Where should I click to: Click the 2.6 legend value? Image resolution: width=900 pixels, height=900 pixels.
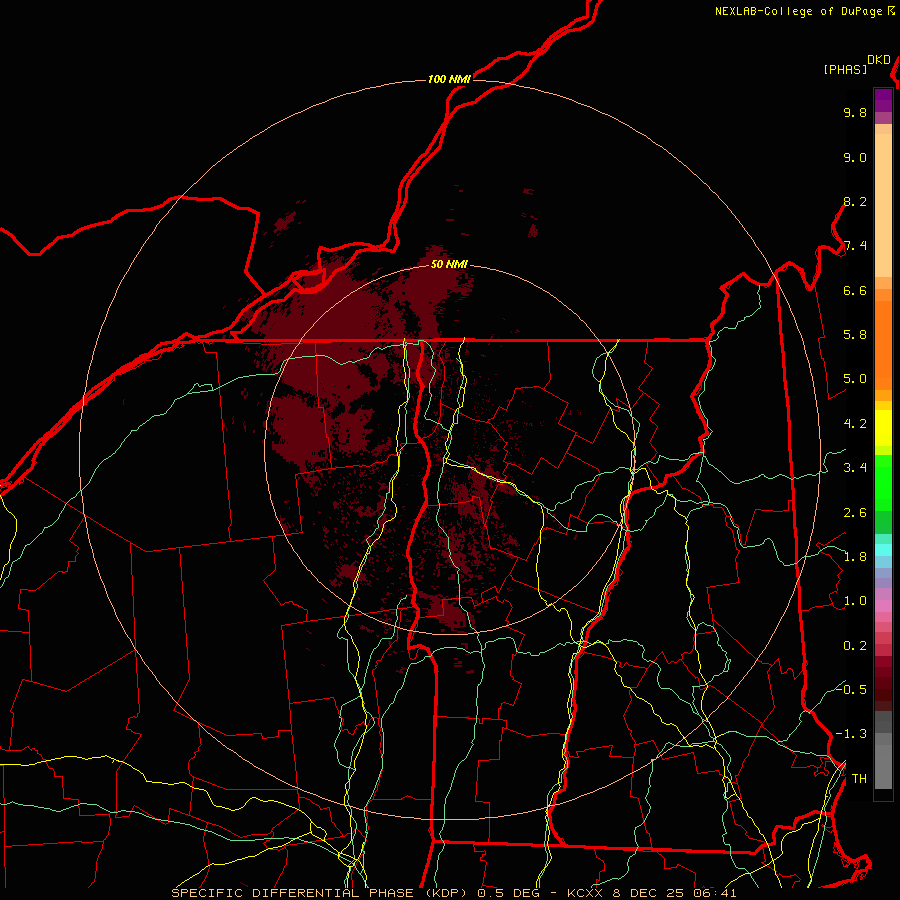tap(855, 513)
